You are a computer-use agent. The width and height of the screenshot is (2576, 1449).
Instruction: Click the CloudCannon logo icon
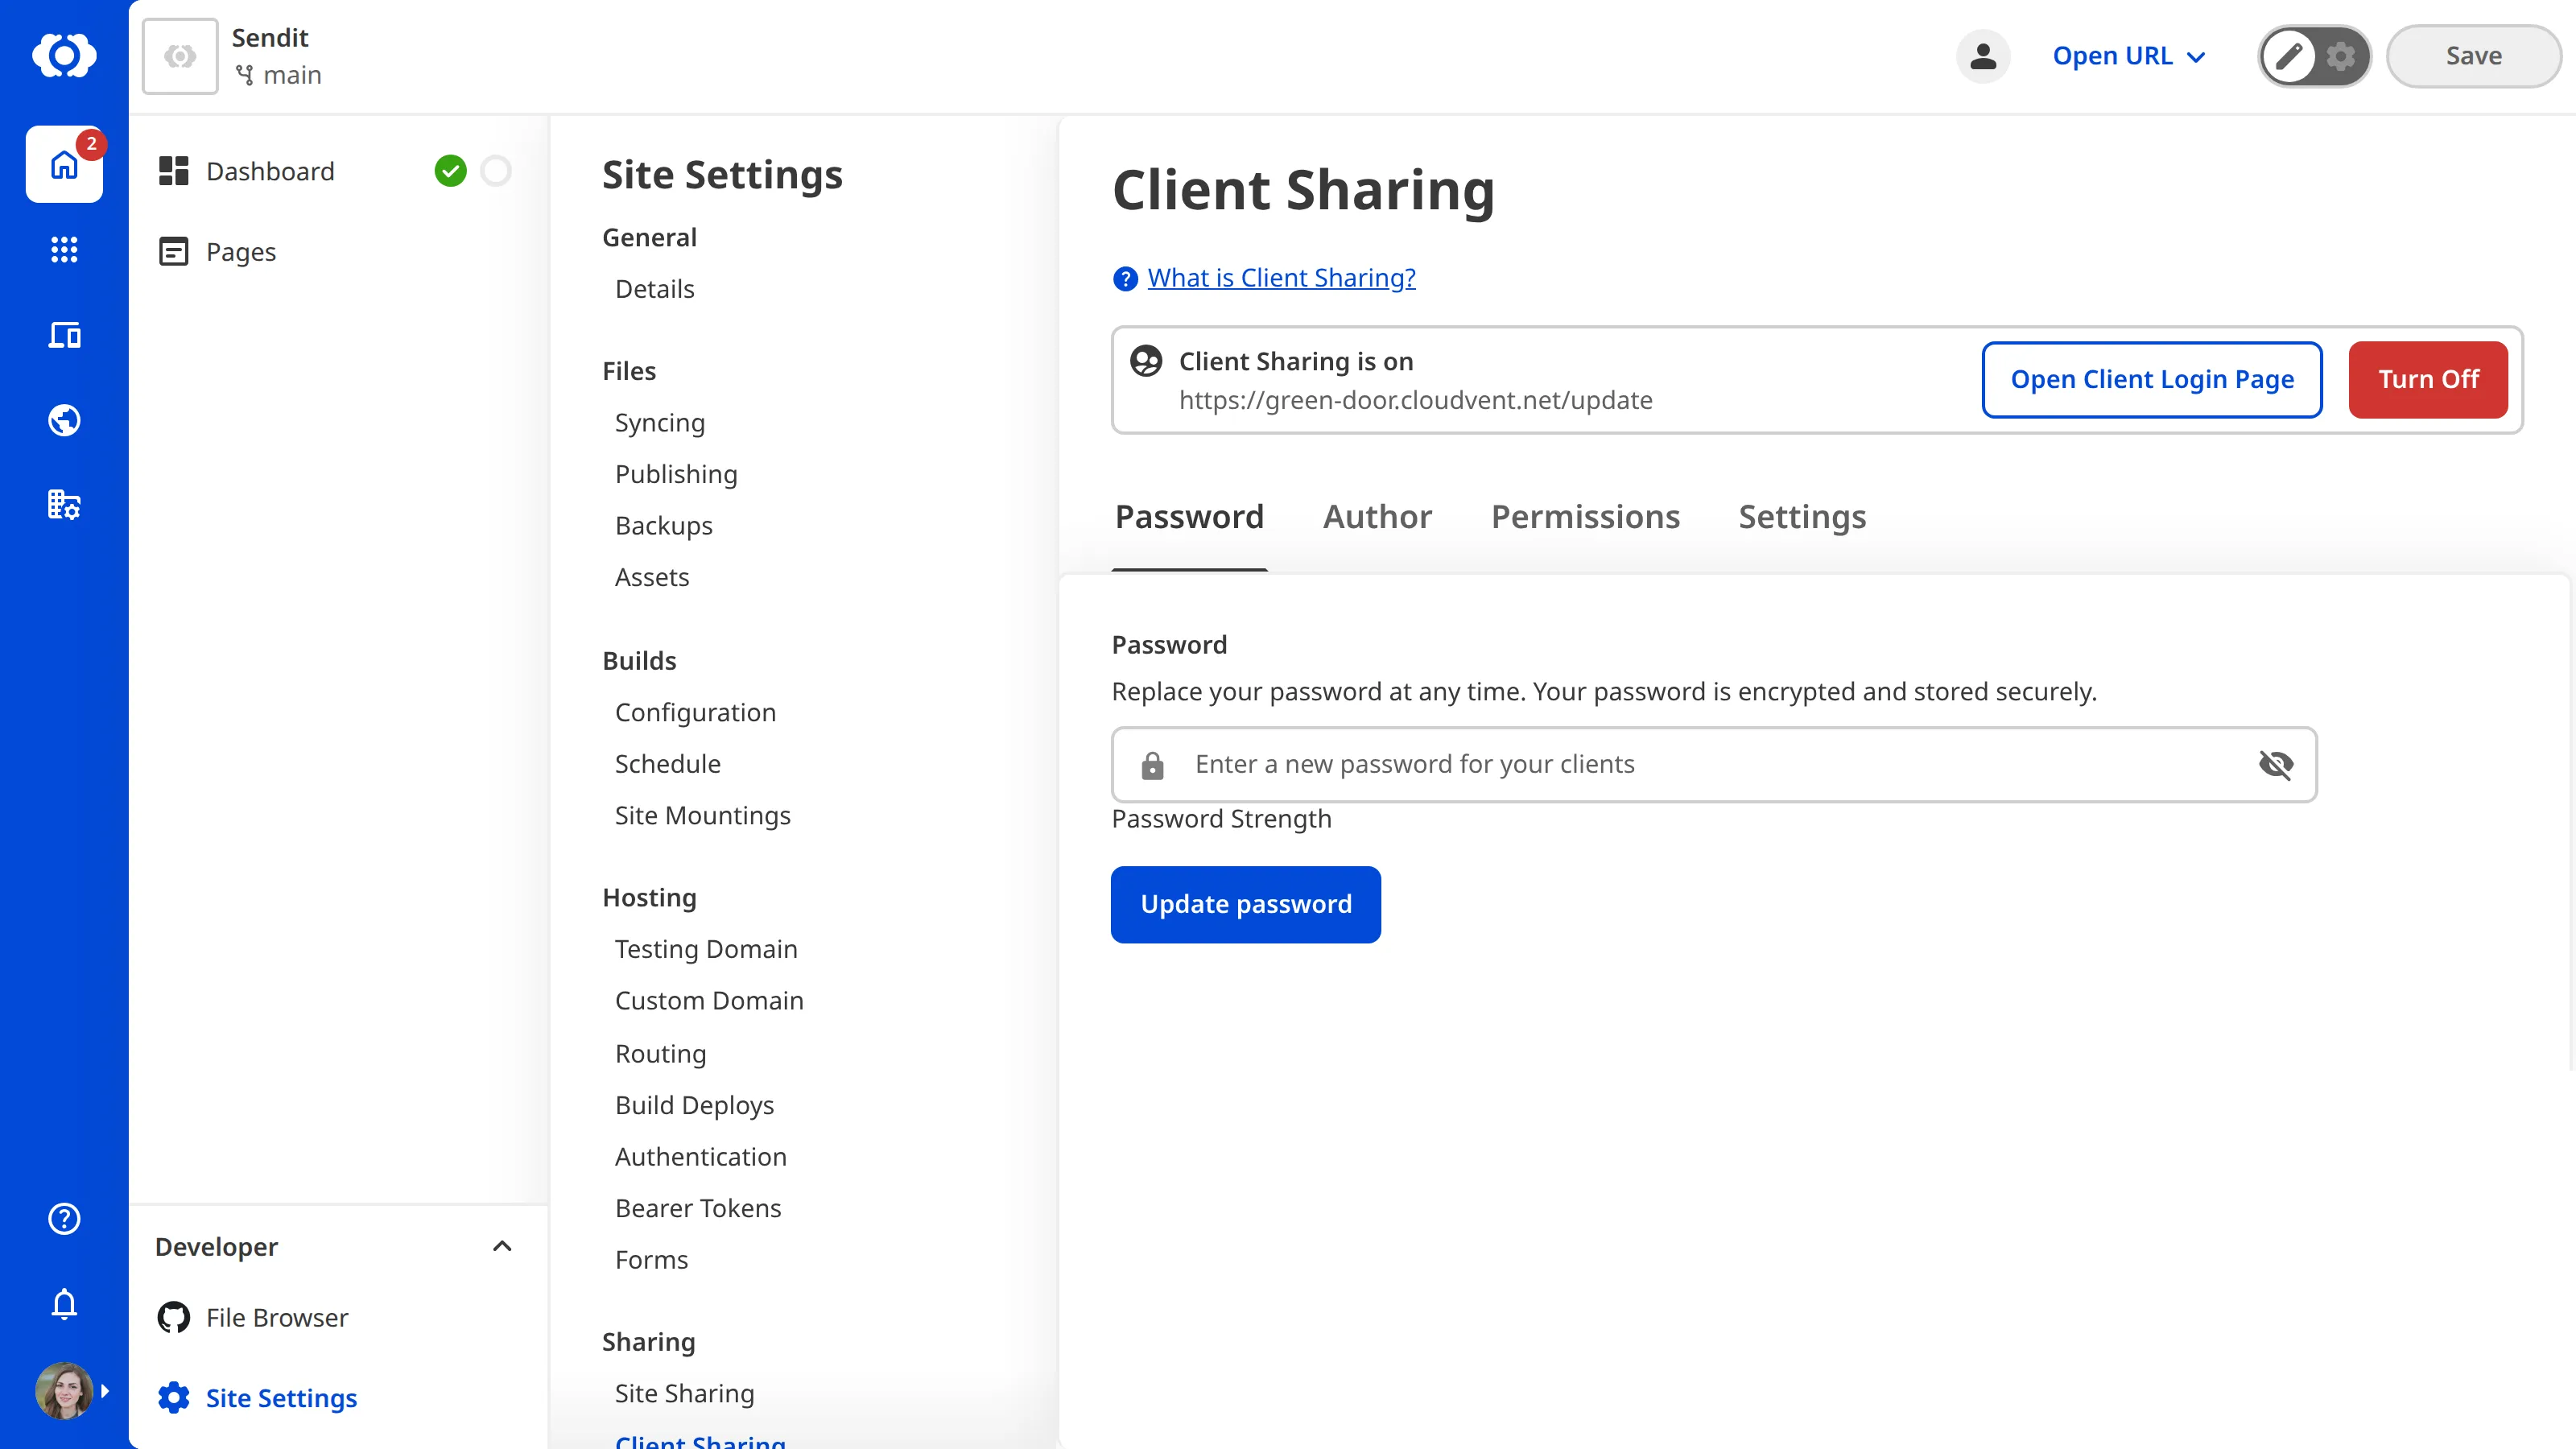pyautogui.click(x=64, y=55)
